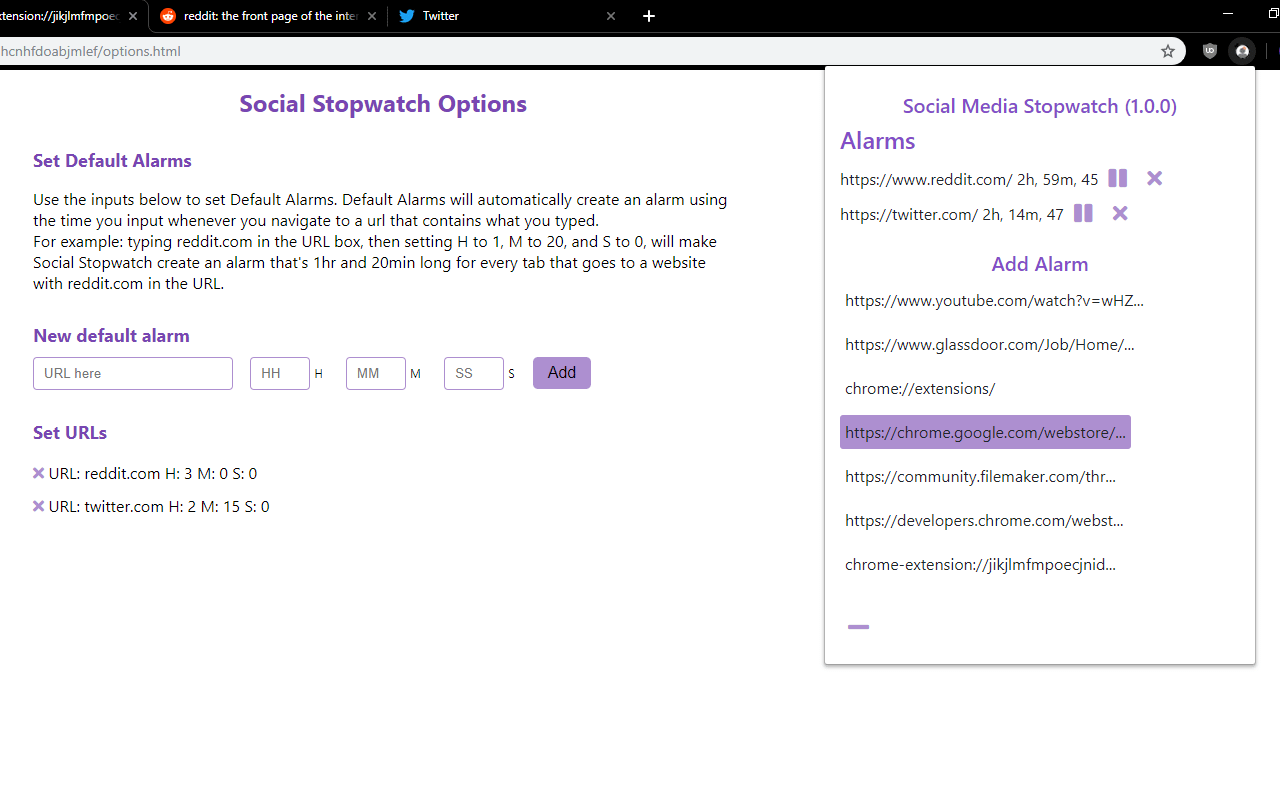This screenshot has height=800, width=1280.
Task: Switch to the Twitter tab
Action: 500,16
